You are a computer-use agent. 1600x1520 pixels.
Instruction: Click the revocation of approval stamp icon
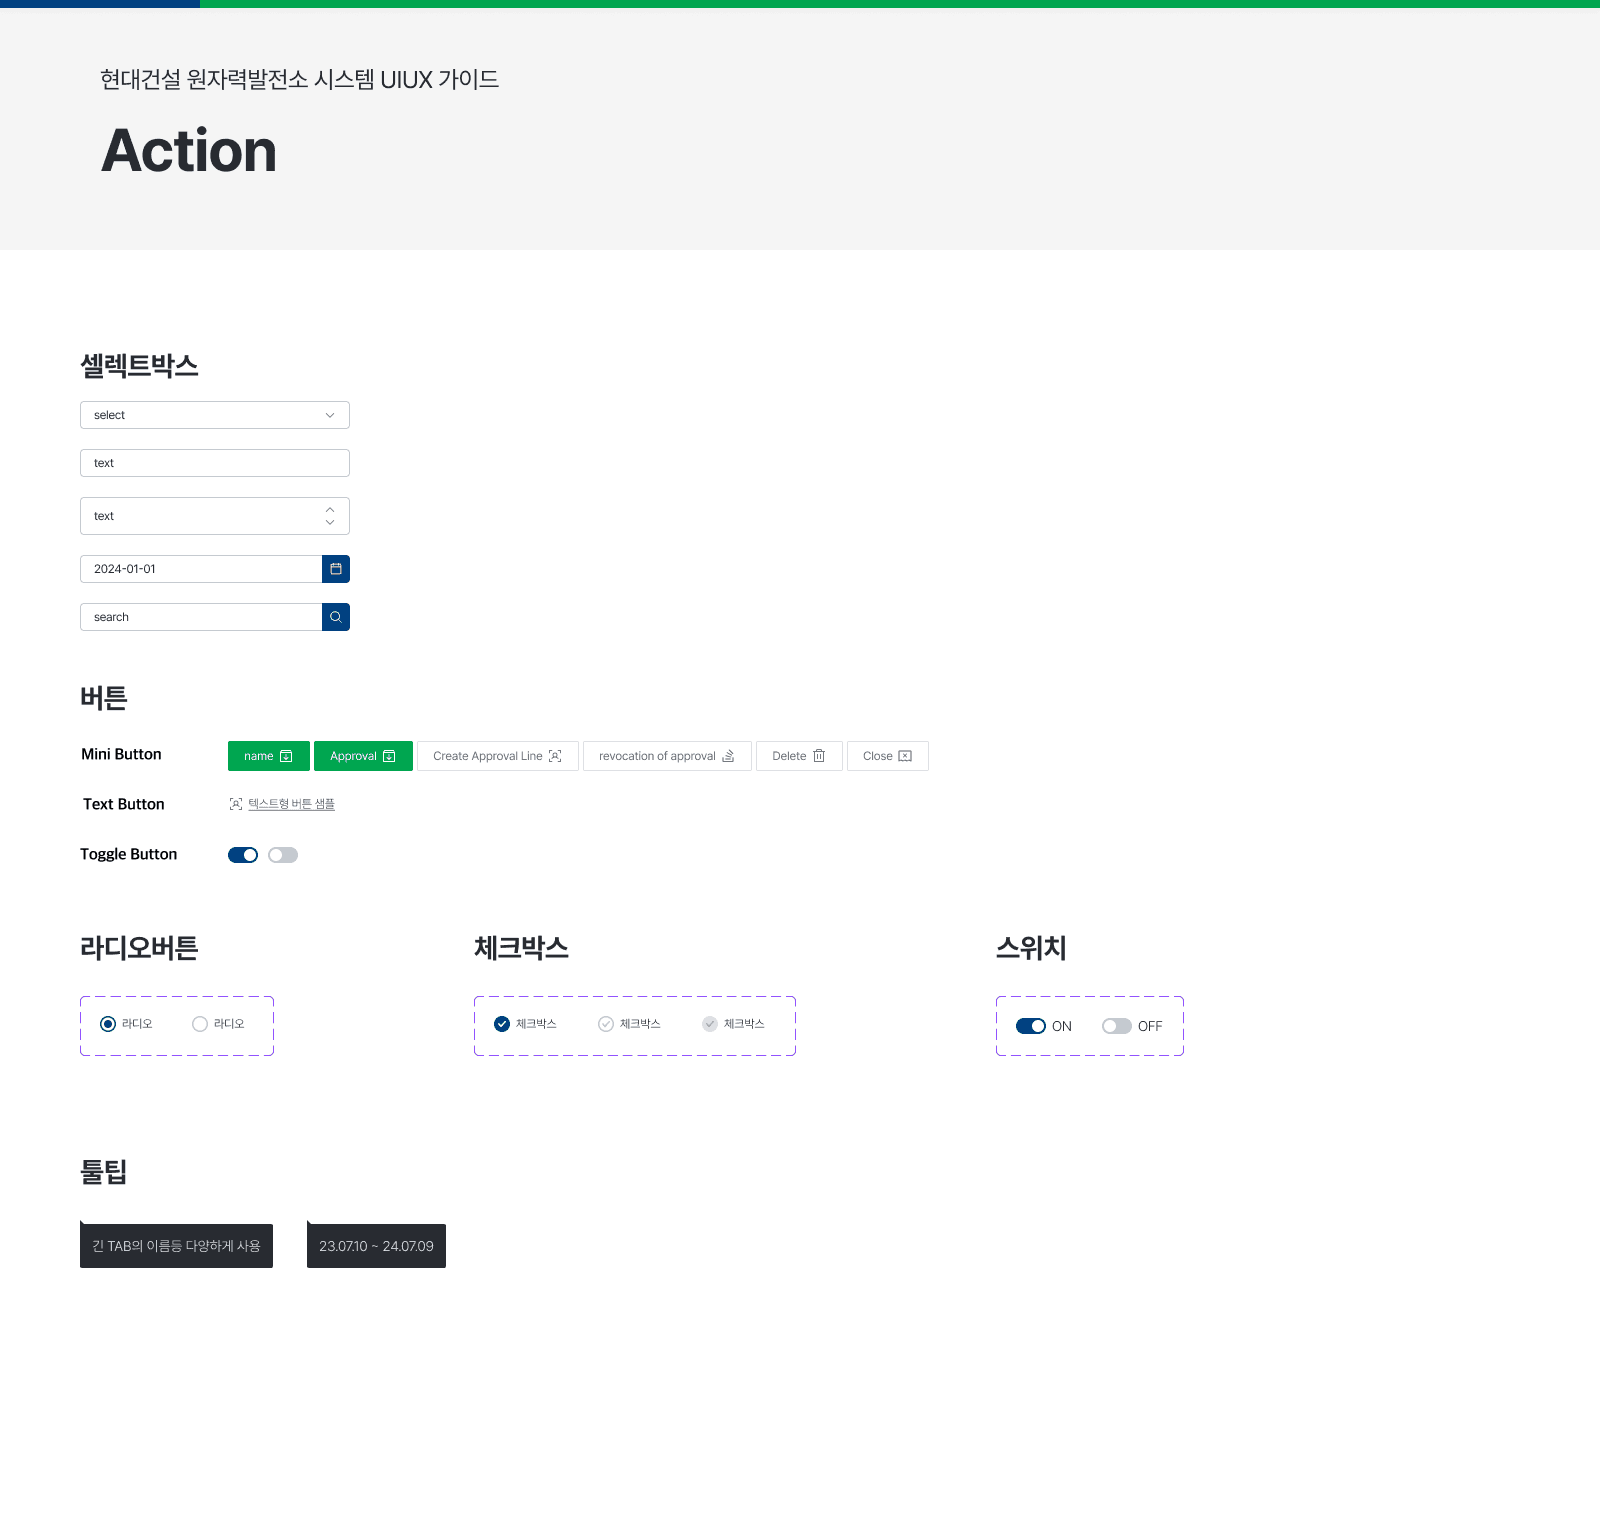coord(728,756)
